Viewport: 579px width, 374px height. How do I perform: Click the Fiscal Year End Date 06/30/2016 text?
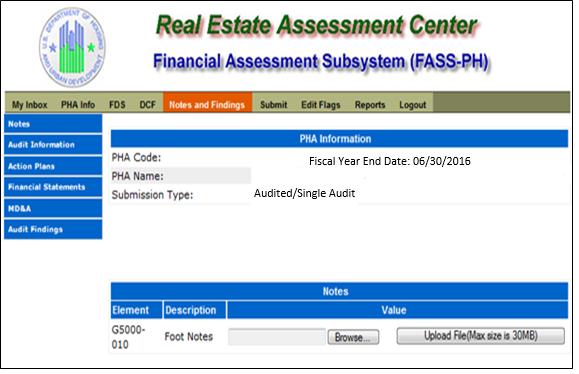pyautogui.click(x=390, y=161)
